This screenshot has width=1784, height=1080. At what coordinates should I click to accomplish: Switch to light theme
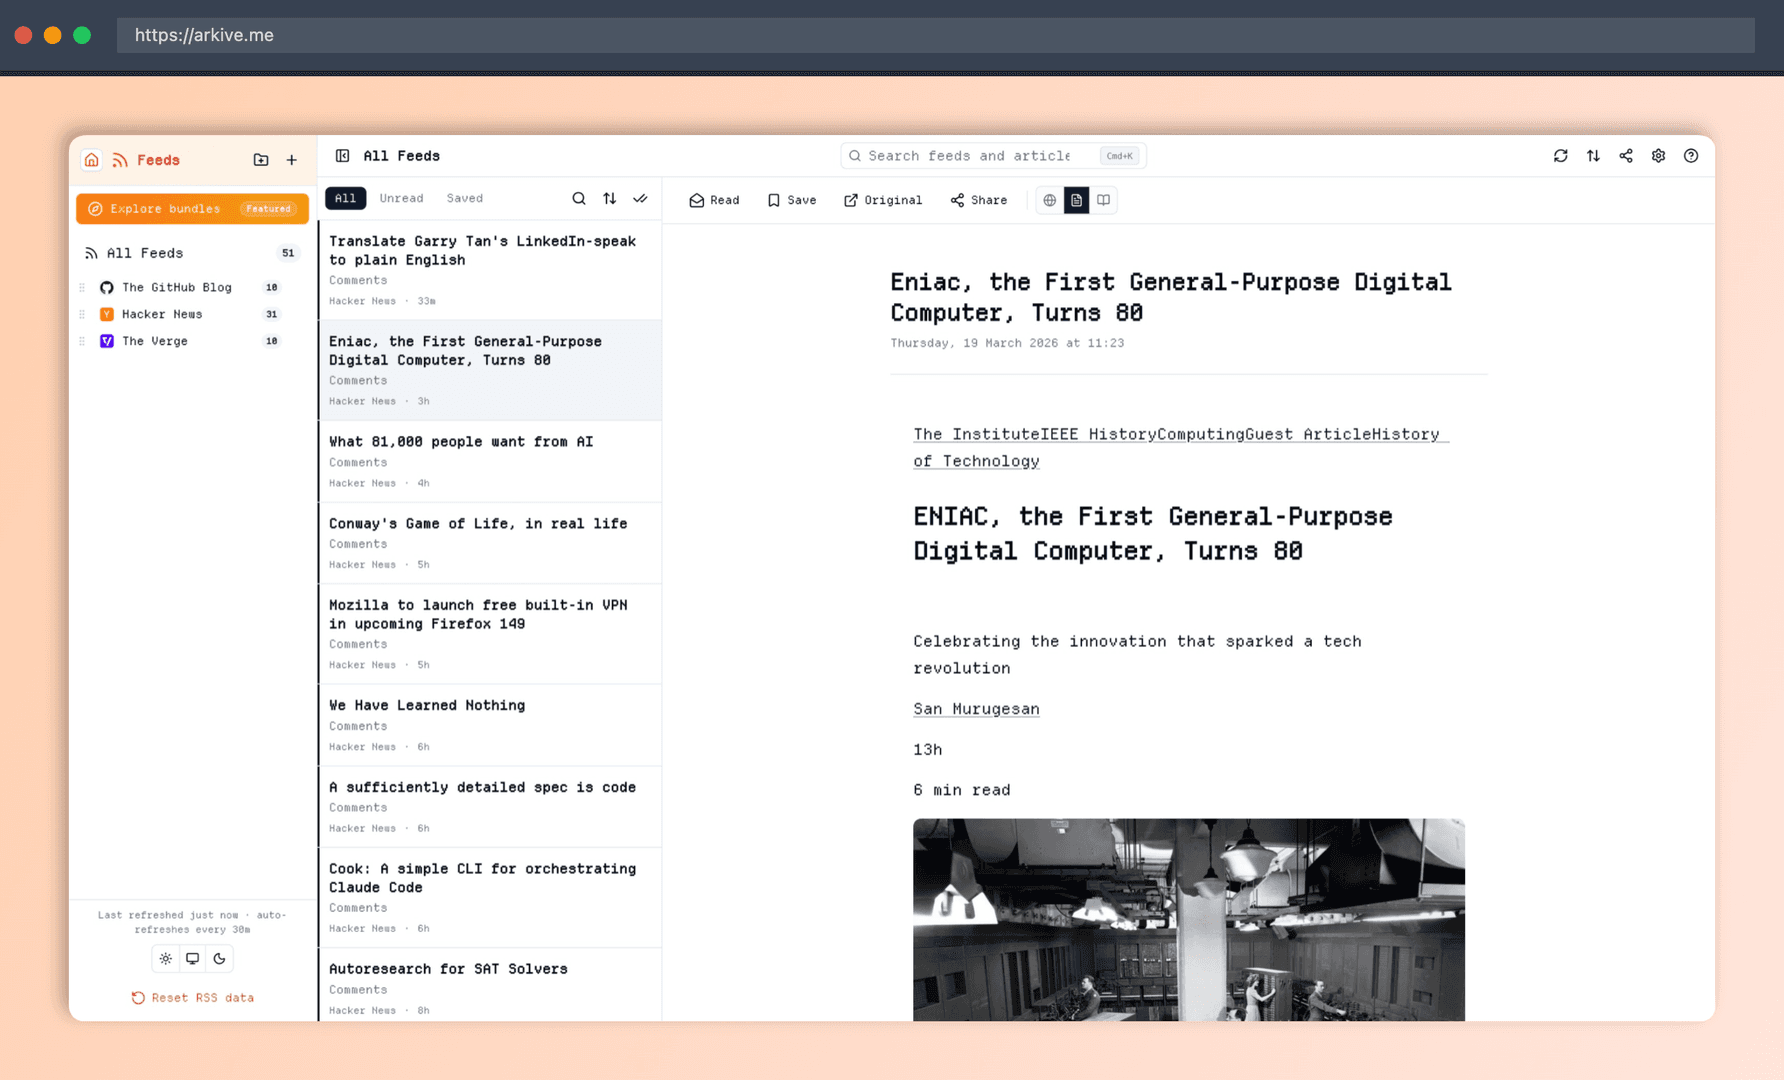coord(166,959)
